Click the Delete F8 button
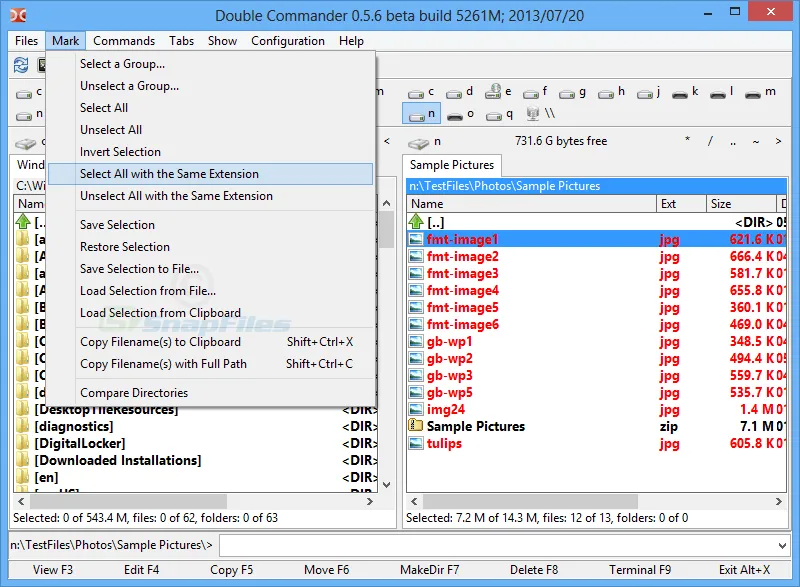800x587 pixels. click(534, 570)
